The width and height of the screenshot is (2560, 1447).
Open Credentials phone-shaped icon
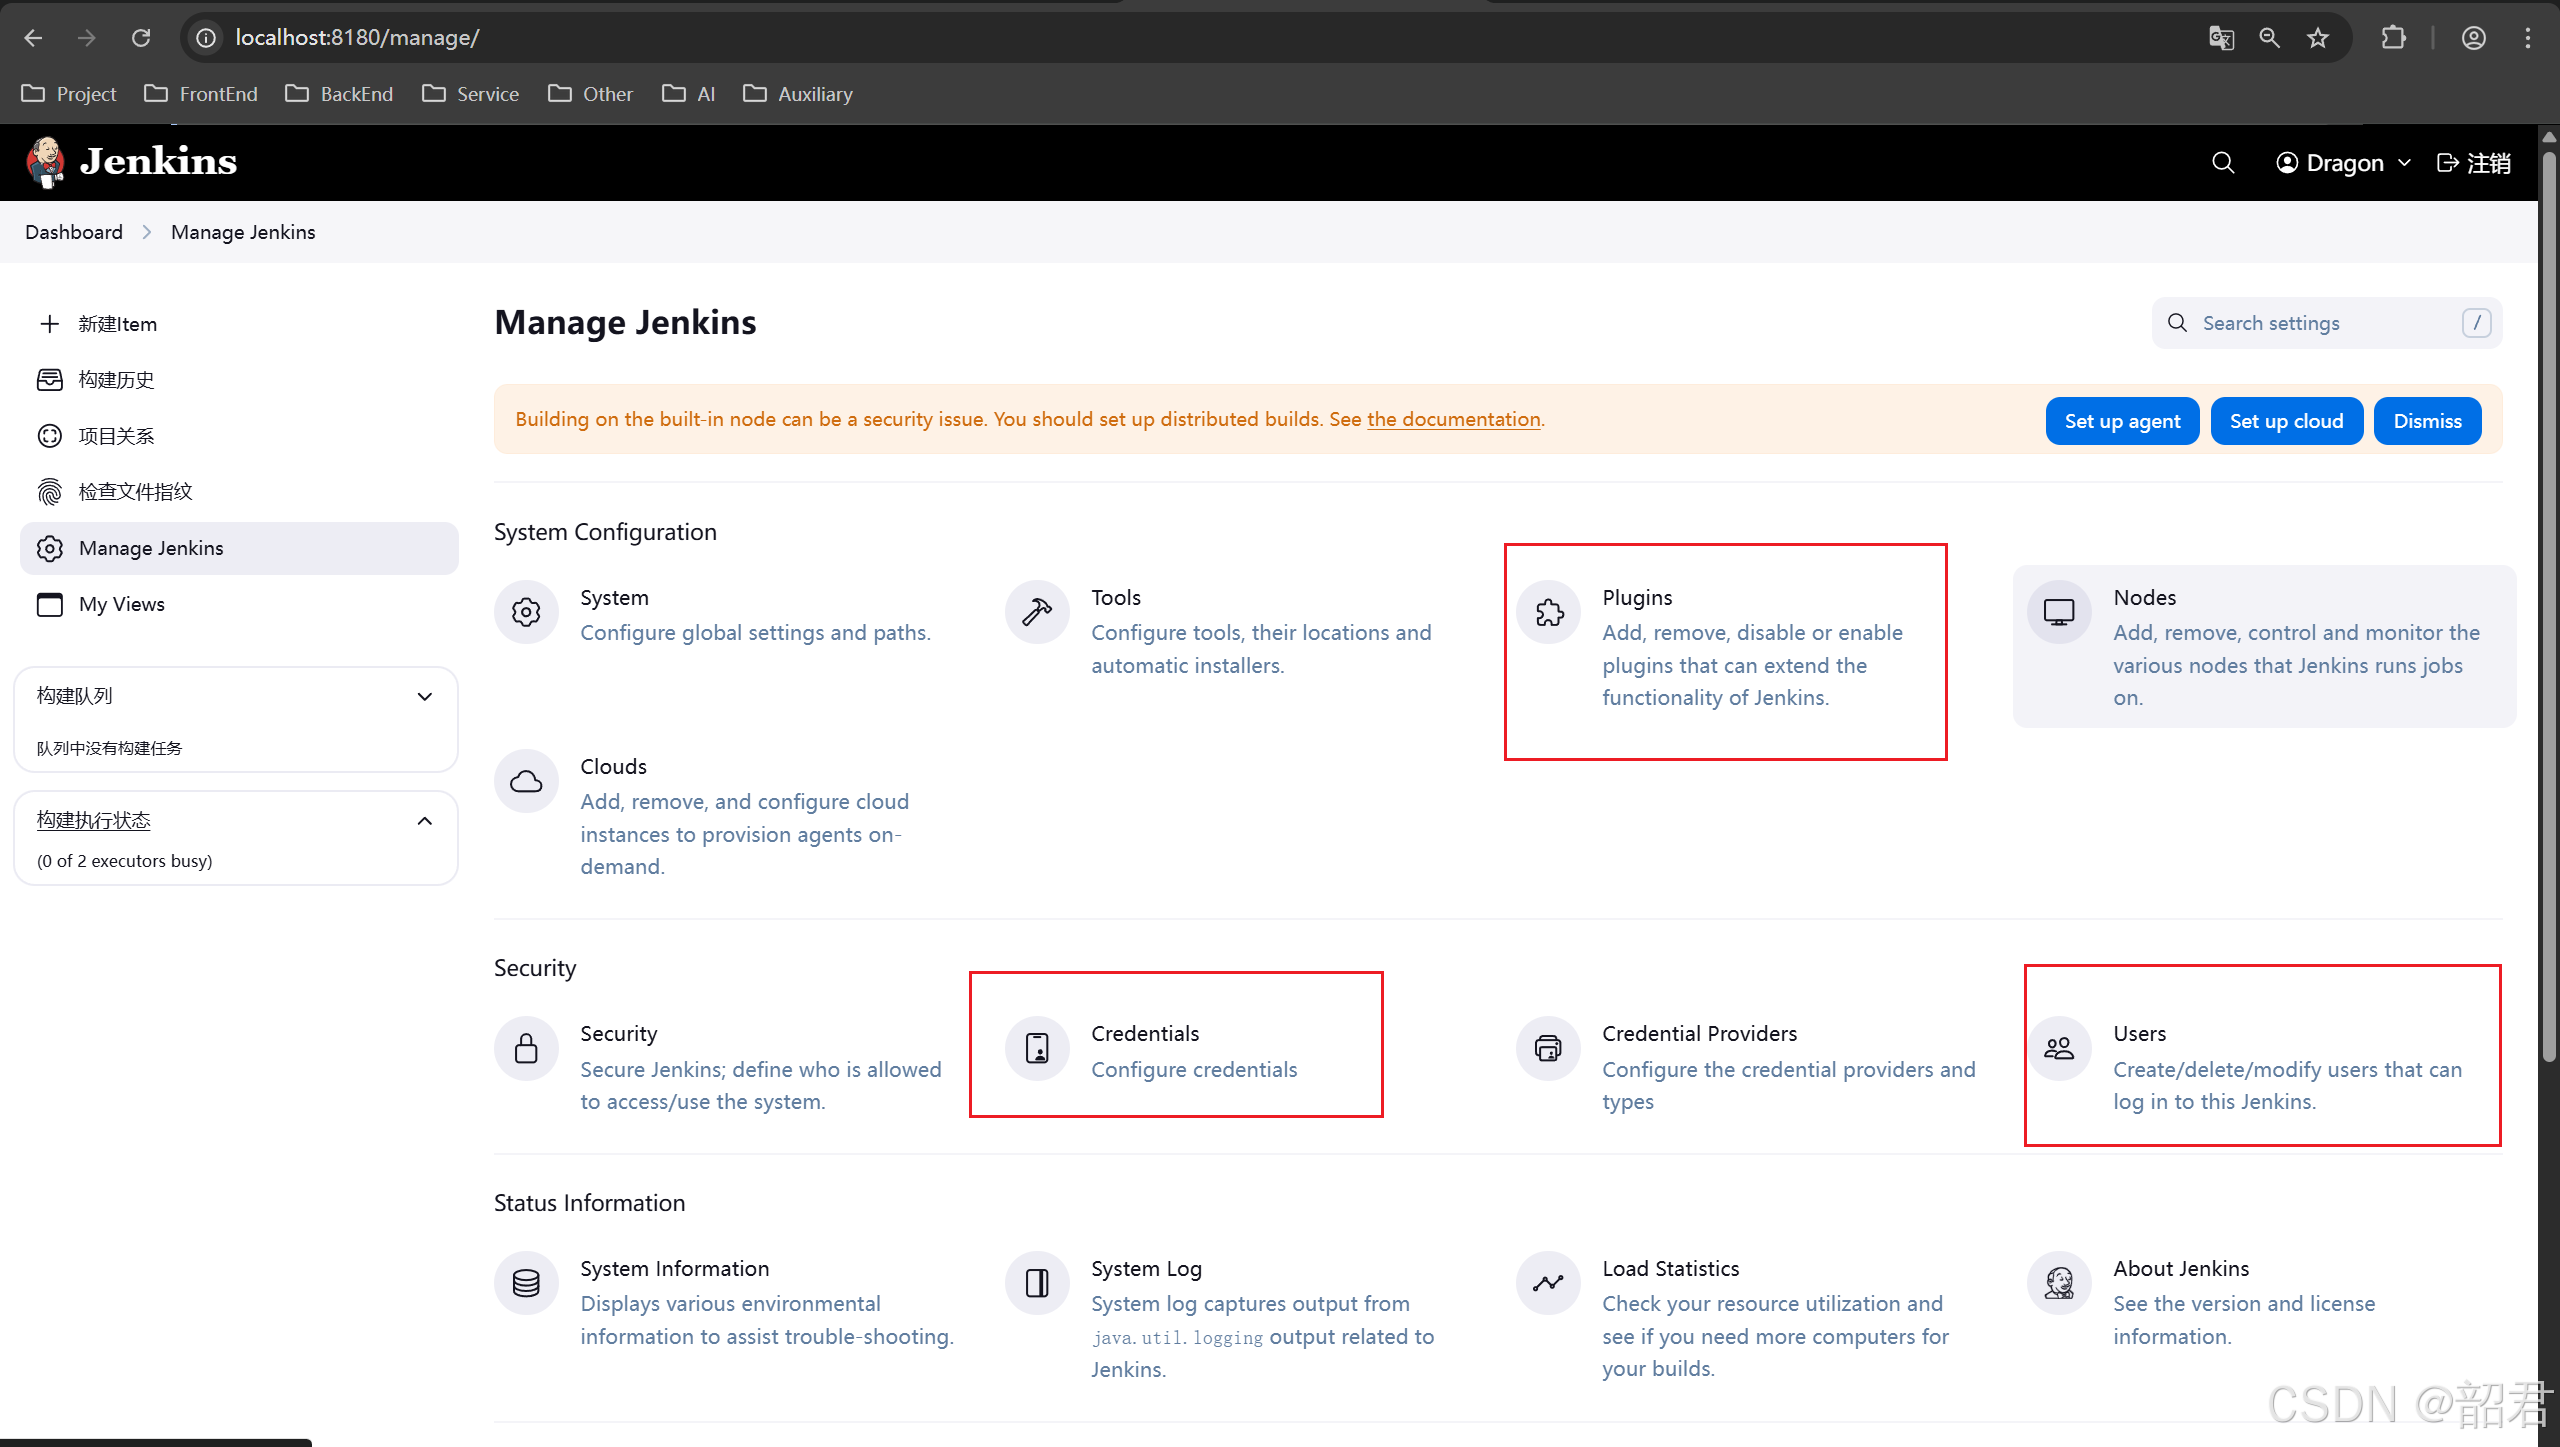click(1037, 1048)
